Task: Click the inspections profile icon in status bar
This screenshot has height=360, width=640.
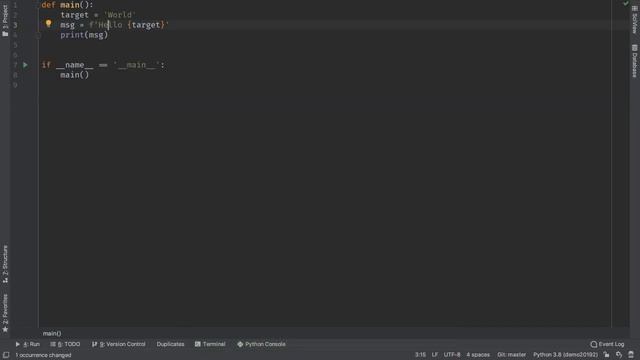Action: (619, 355)
